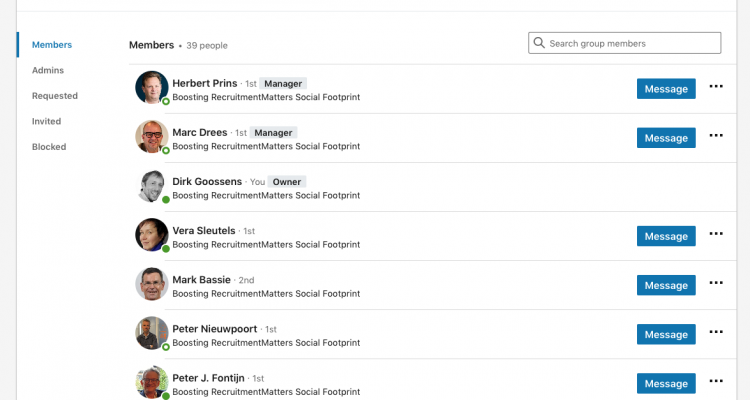Focus the Search group members field
Screen dimensions: 750x400
click(625, 43)
